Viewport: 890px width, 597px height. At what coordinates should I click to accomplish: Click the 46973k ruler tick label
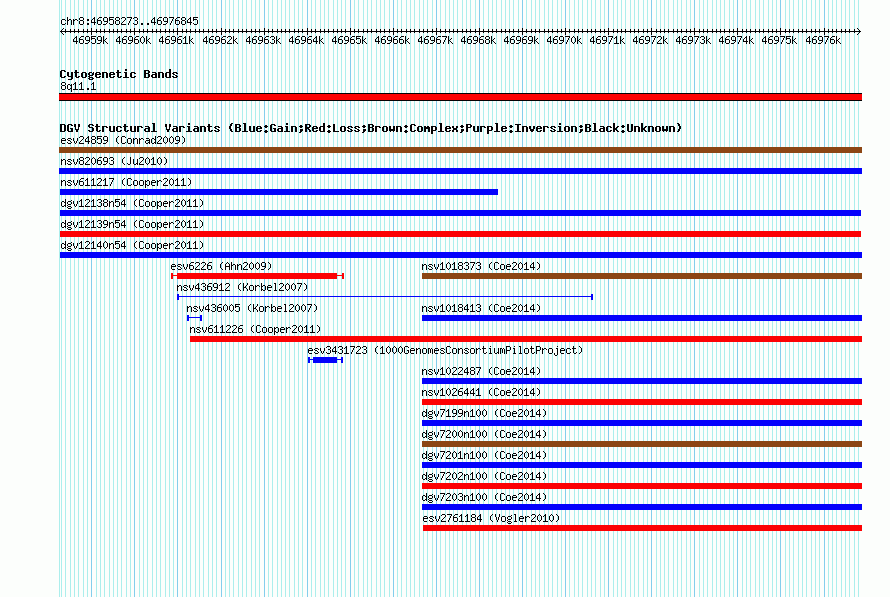tap(693, 40)
